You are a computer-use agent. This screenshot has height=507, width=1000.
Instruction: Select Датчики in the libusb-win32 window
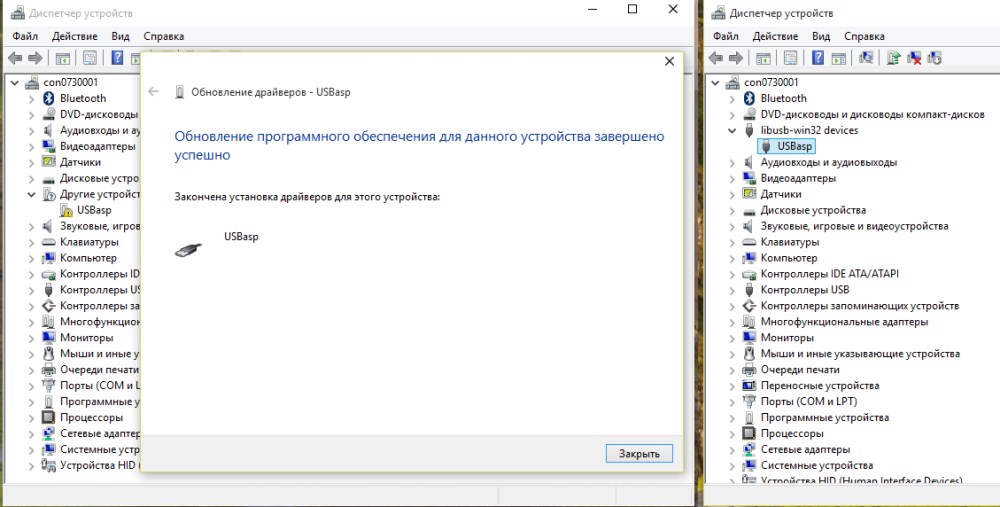tap(781, 194)
